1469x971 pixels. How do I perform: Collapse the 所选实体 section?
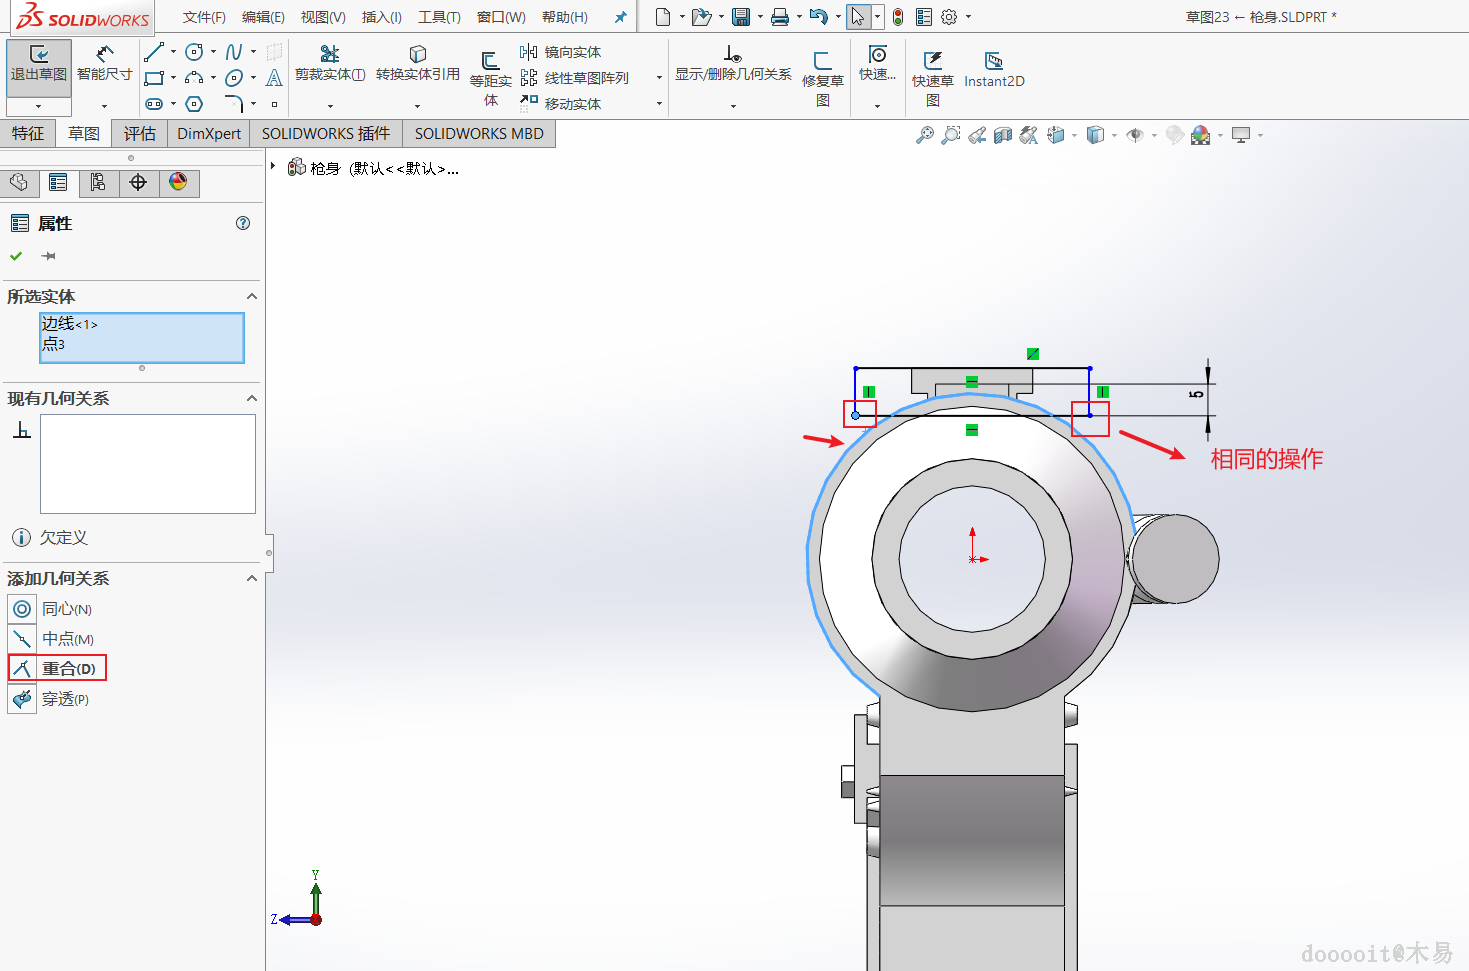click(252, 296)
